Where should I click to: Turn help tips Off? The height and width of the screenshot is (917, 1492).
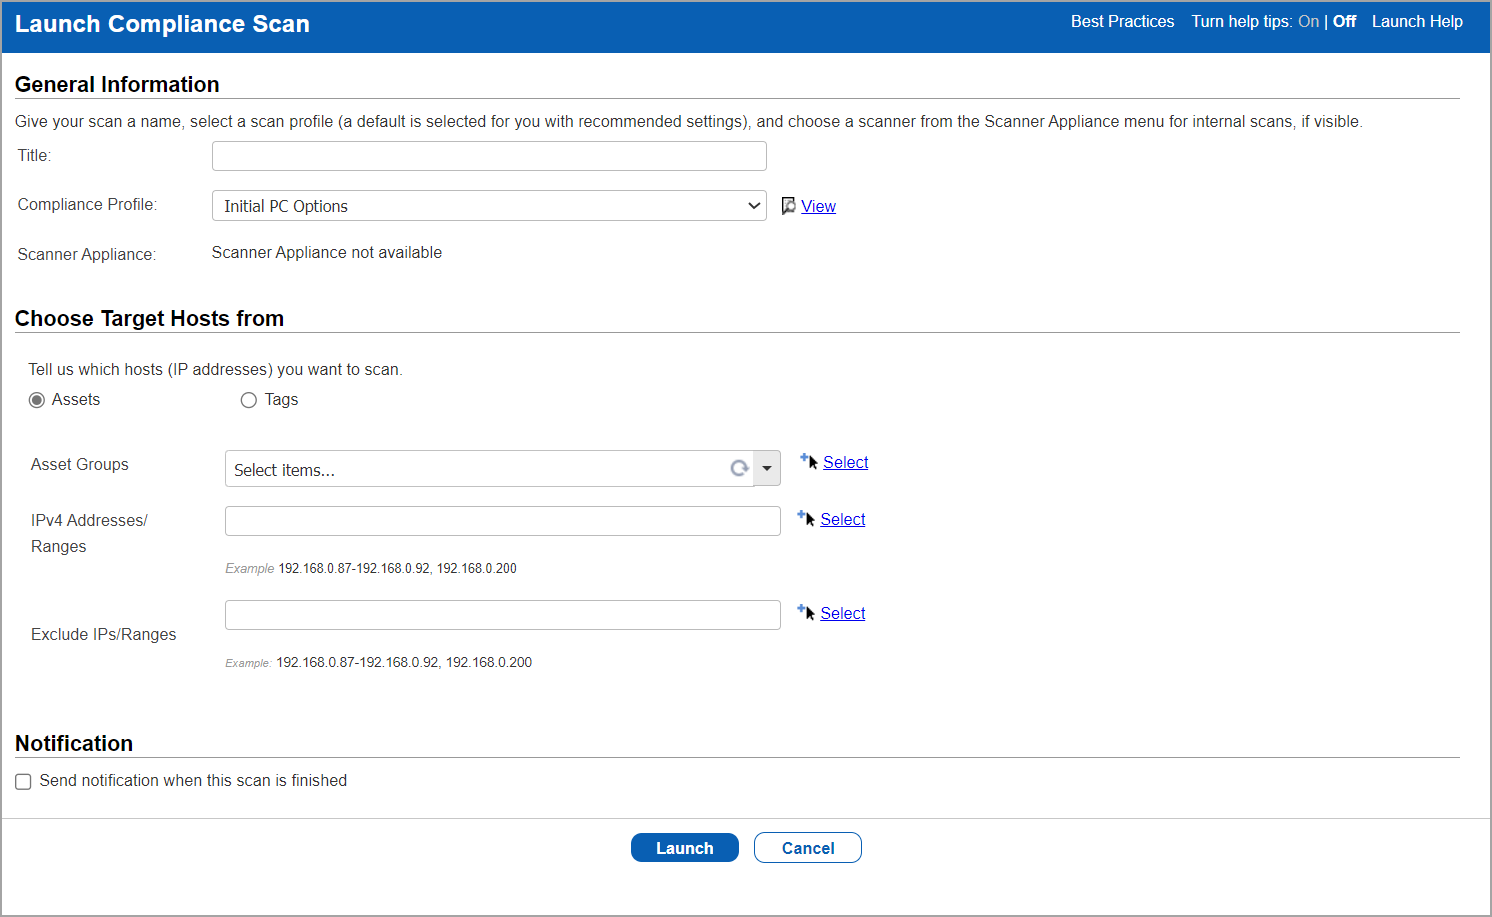coord(1344,21)
